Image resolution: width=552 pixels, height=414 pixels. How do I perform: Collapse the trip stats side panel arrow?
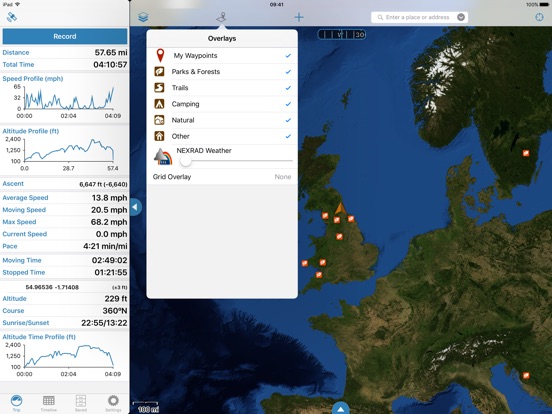tap(136, 207)
